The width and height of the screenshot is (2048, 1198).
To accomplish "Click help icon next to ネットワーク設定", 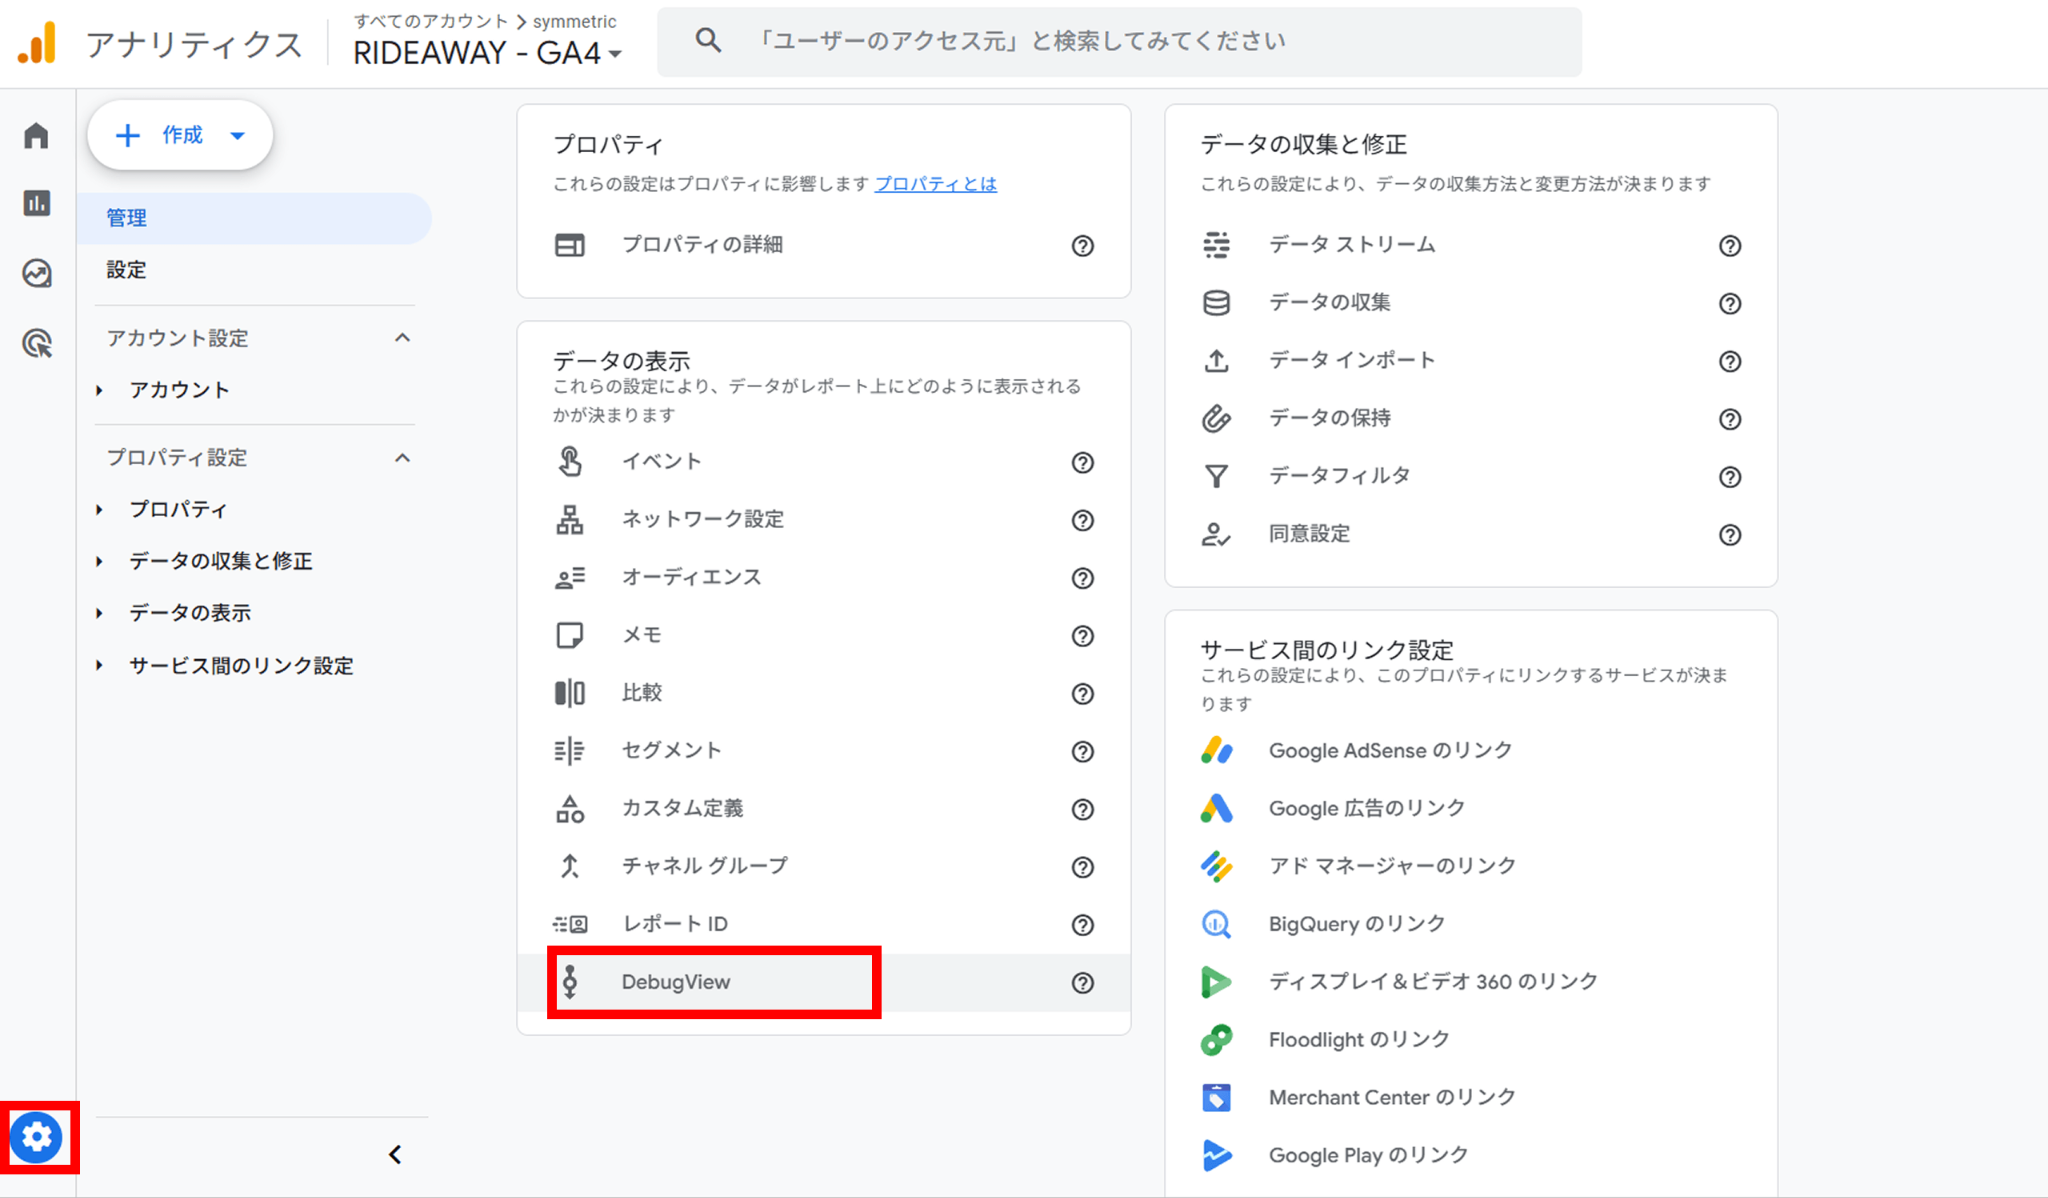I will coord(1082,520).
